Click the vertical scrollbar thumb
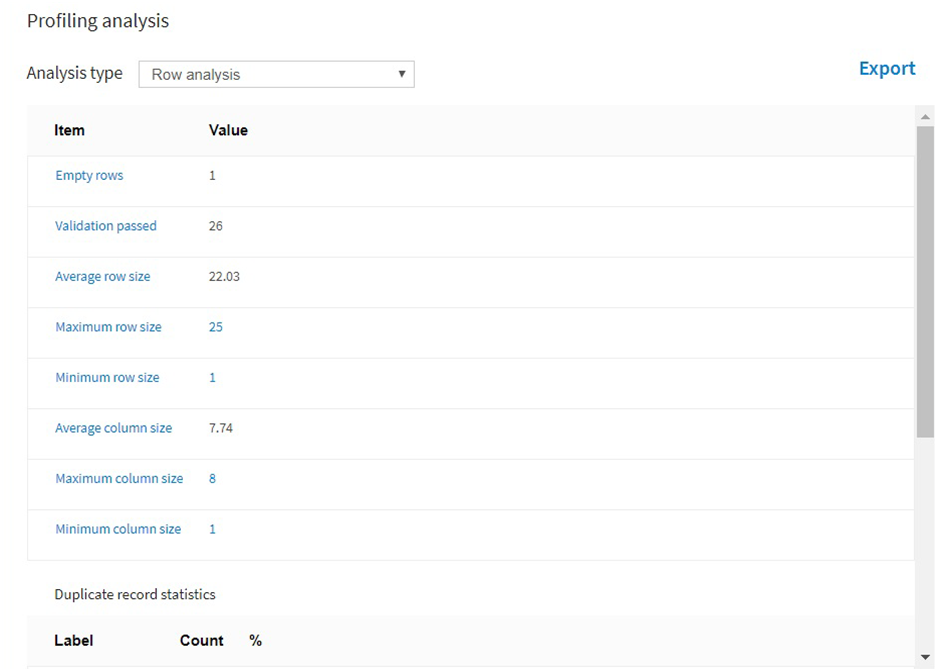Image resolution: width=935 pixels, height=670 pixels. [x=925, y=280]
